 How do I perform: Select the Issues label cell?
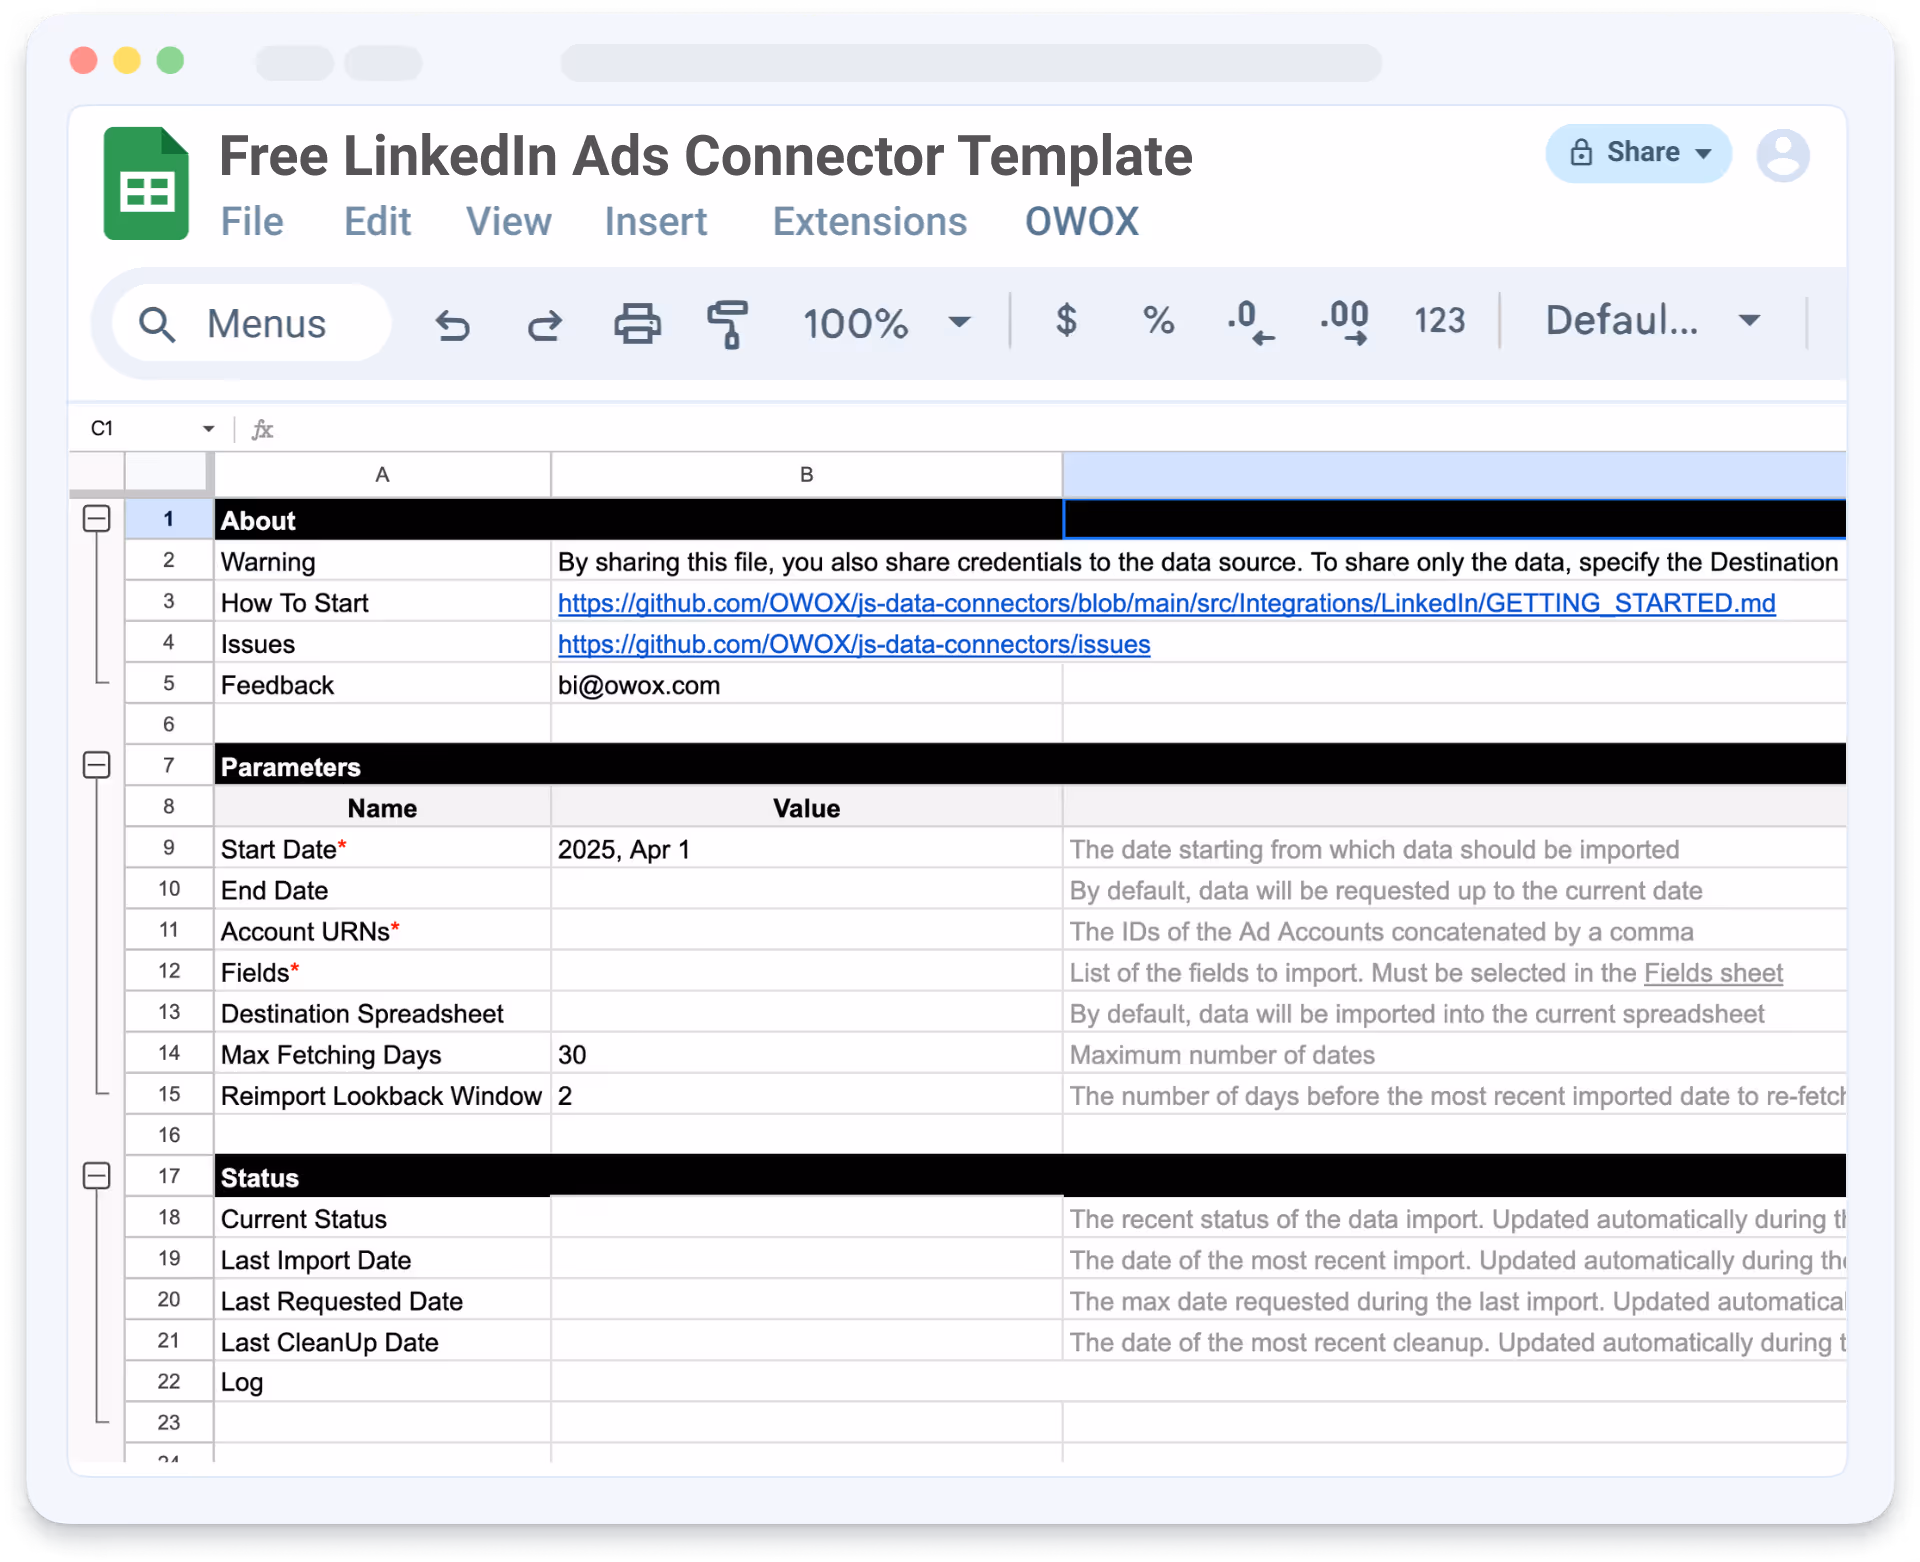point(382,643)
